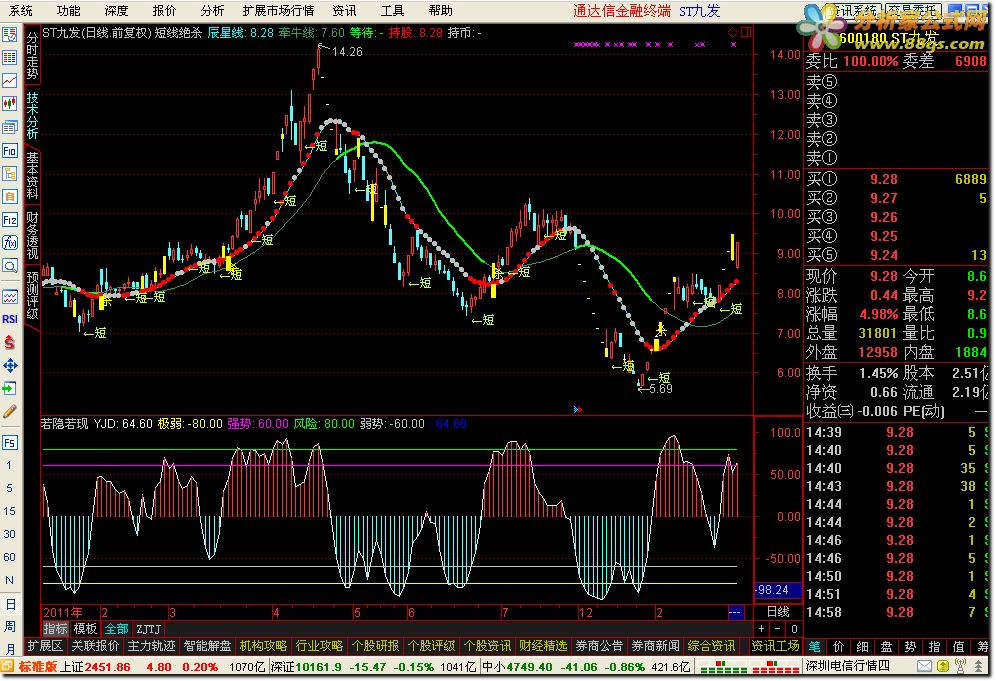Select the blue four-arrow move icon

pos(10,365)
